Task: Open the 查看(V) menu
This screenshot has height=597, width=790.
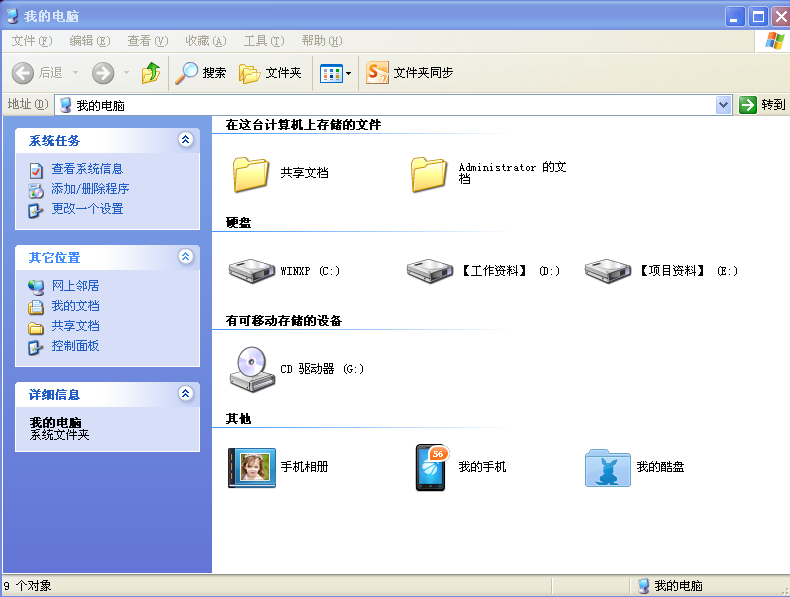Action: click(147, 41)
